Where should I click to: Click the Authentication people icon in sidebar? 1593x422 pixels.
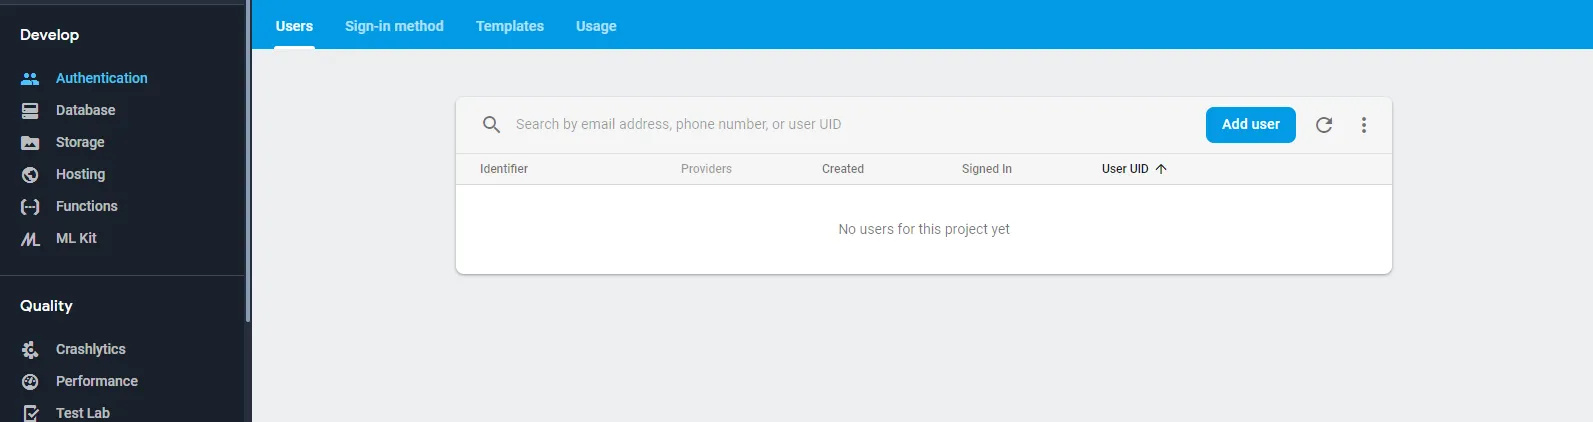coord(30,78)
